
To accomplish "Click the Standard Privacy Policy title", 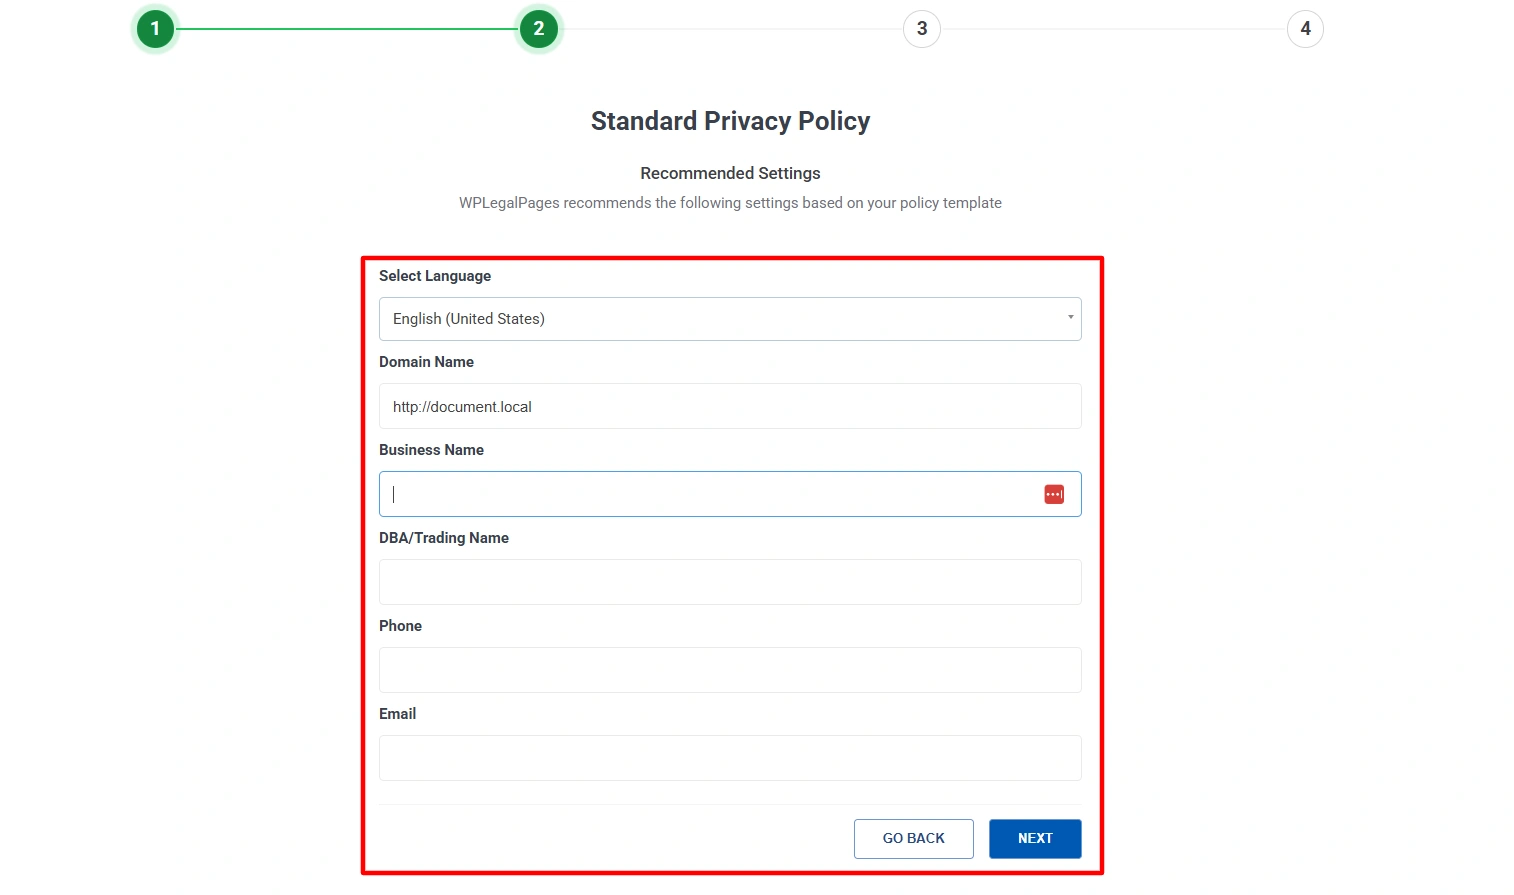I will [730, 120].
